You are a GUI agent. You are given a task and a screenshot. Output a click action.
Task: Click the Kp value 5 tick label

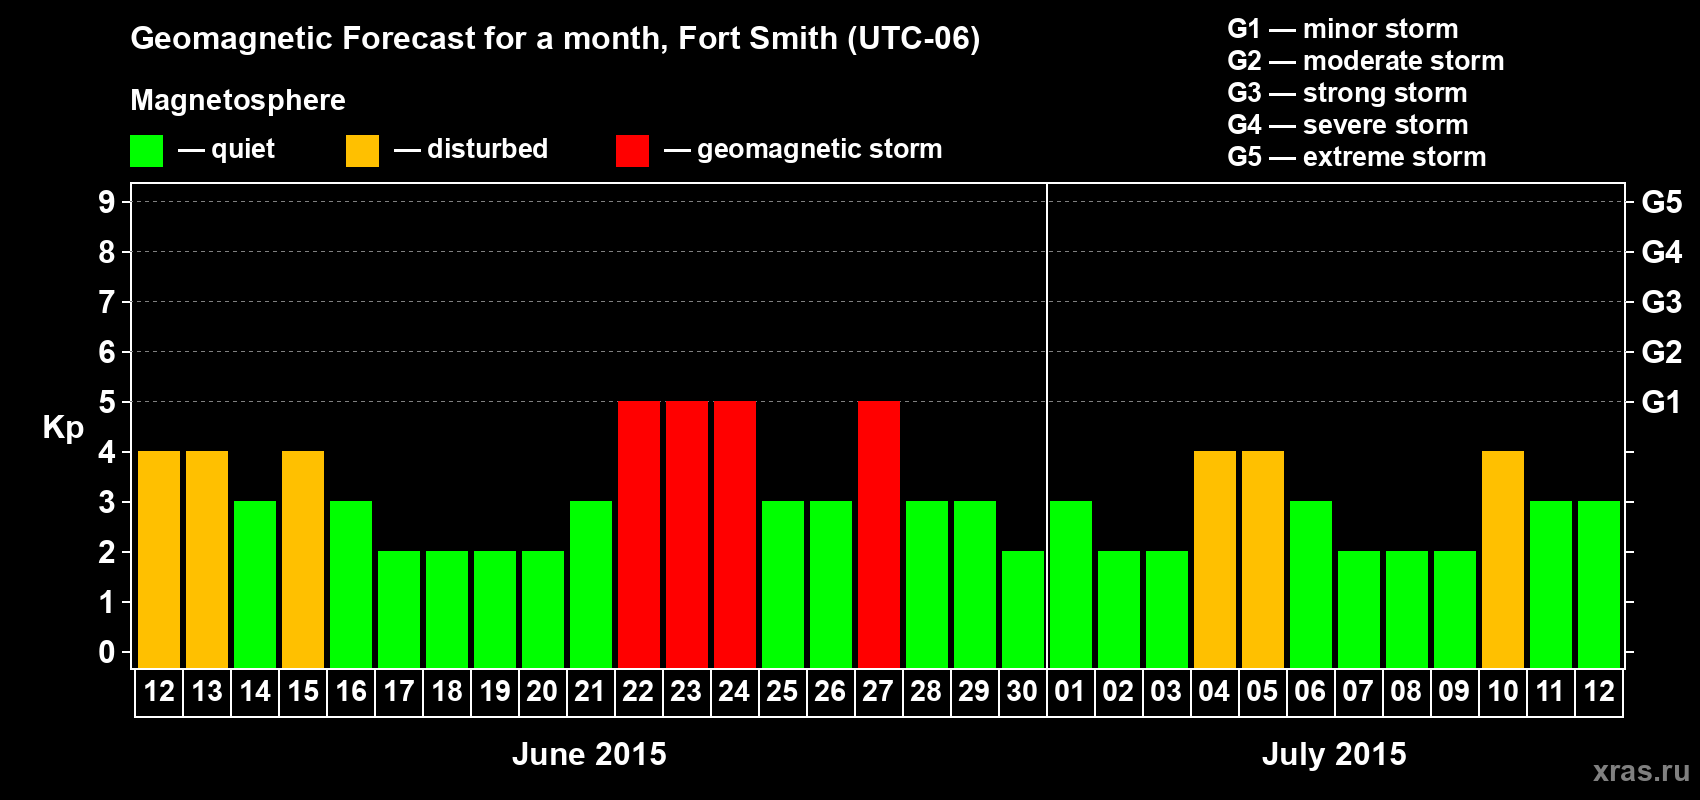pyautogui.click(x=107, y=402)
